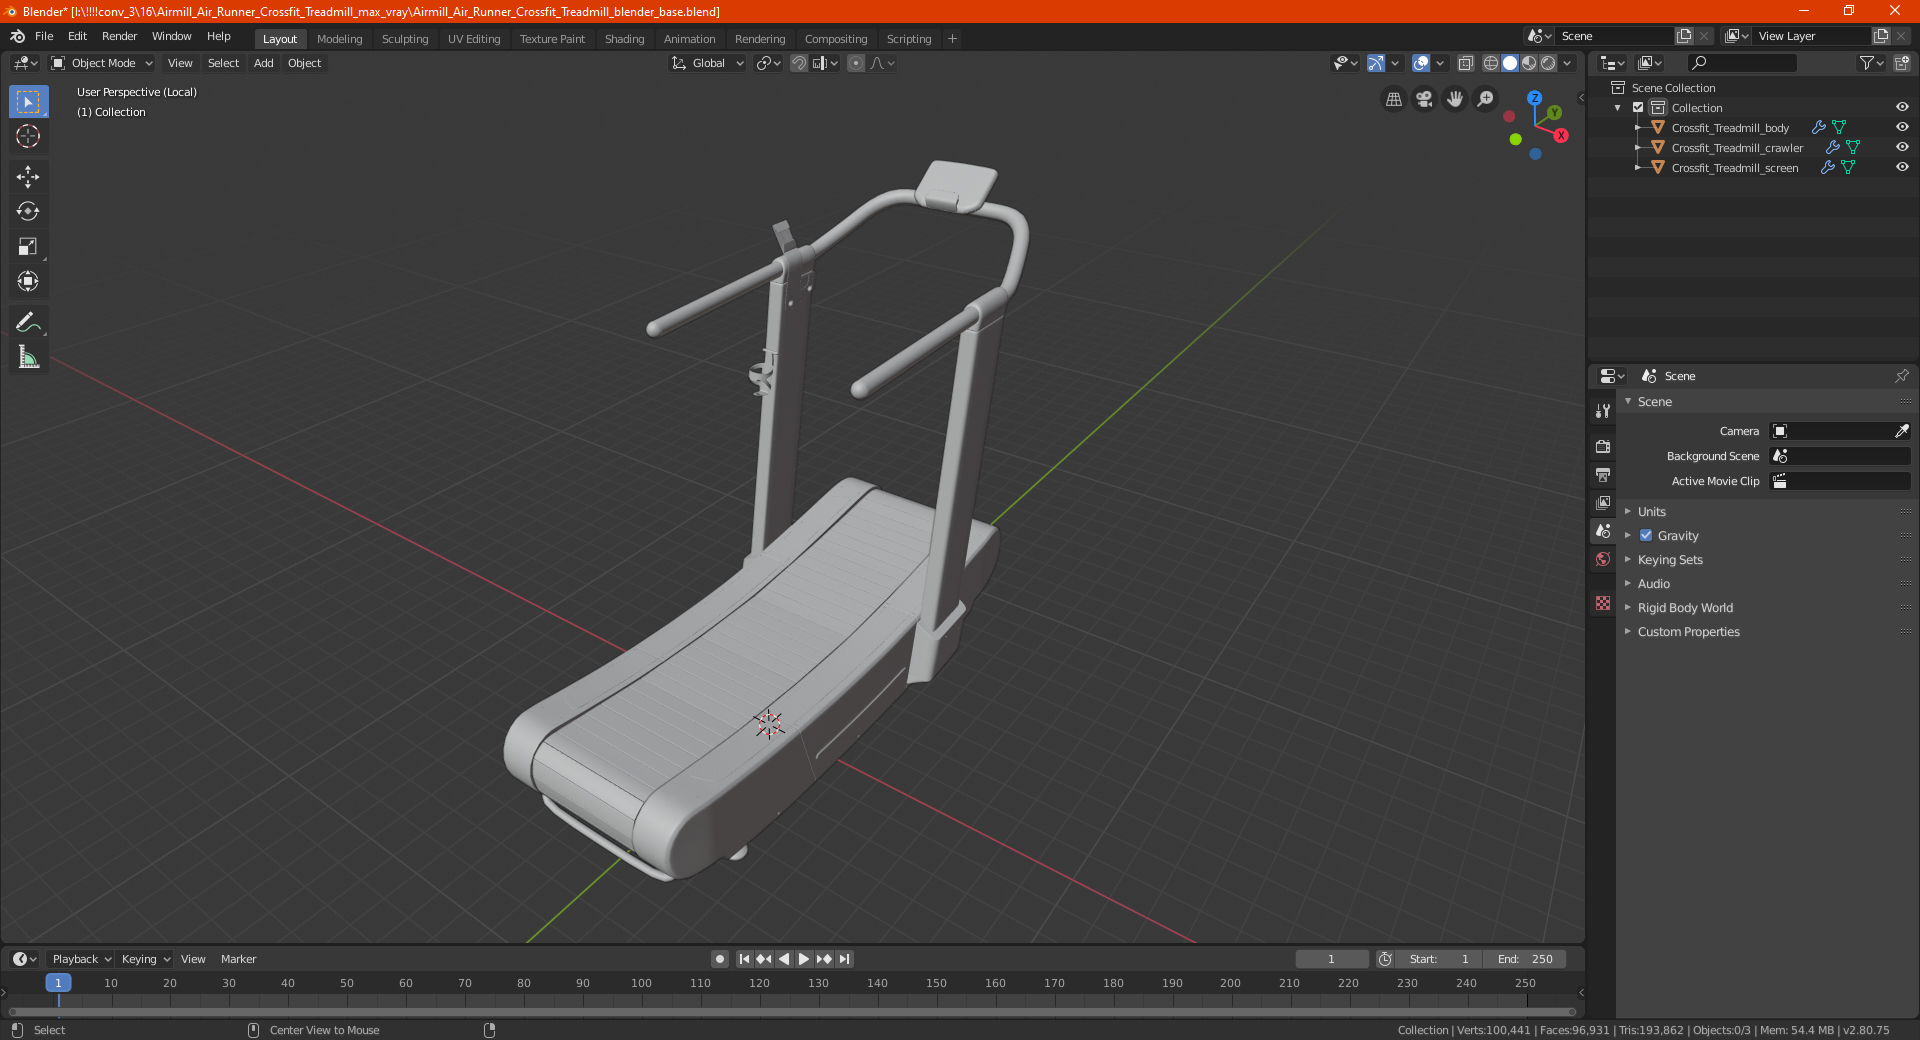Viewport: 1920px width, 1040px height.
Task: Open the Texture properties tab
Action: (1603, 603)
